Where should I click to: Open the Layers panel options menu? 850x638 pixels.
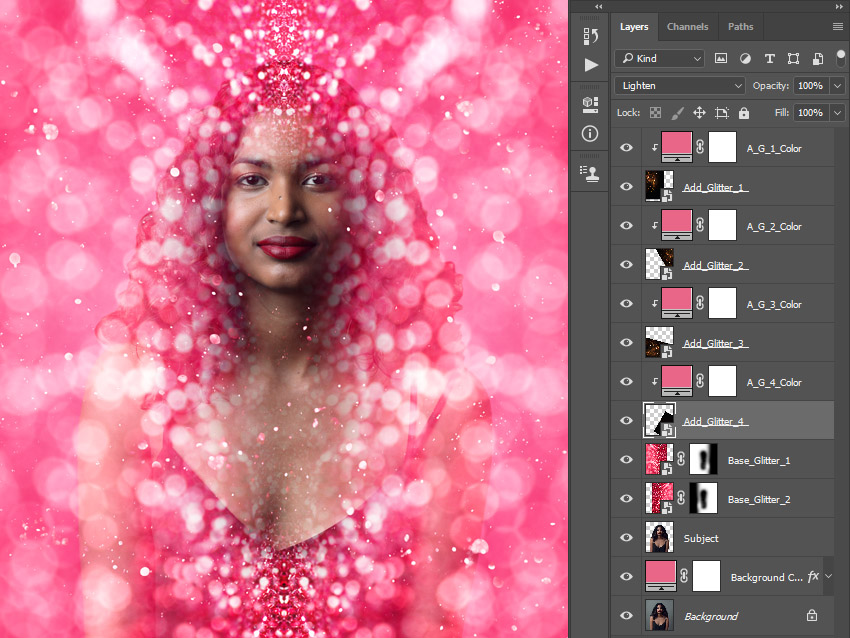click(838, 27)
